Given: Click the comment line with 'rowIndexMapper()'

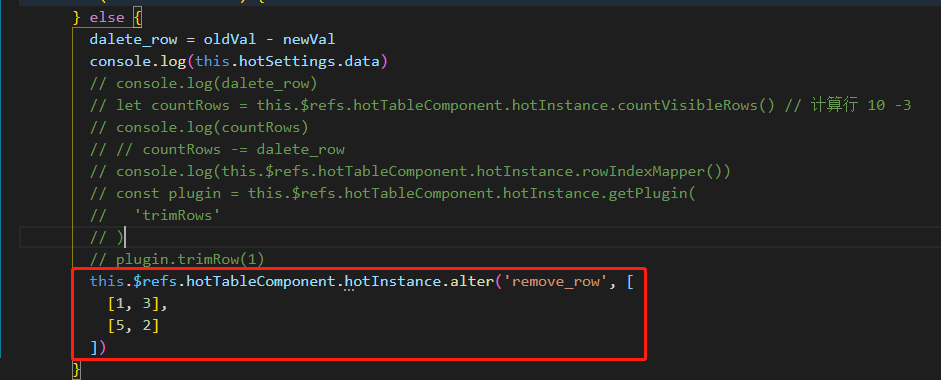Looking at the screenshot, I should click(410, 172).
